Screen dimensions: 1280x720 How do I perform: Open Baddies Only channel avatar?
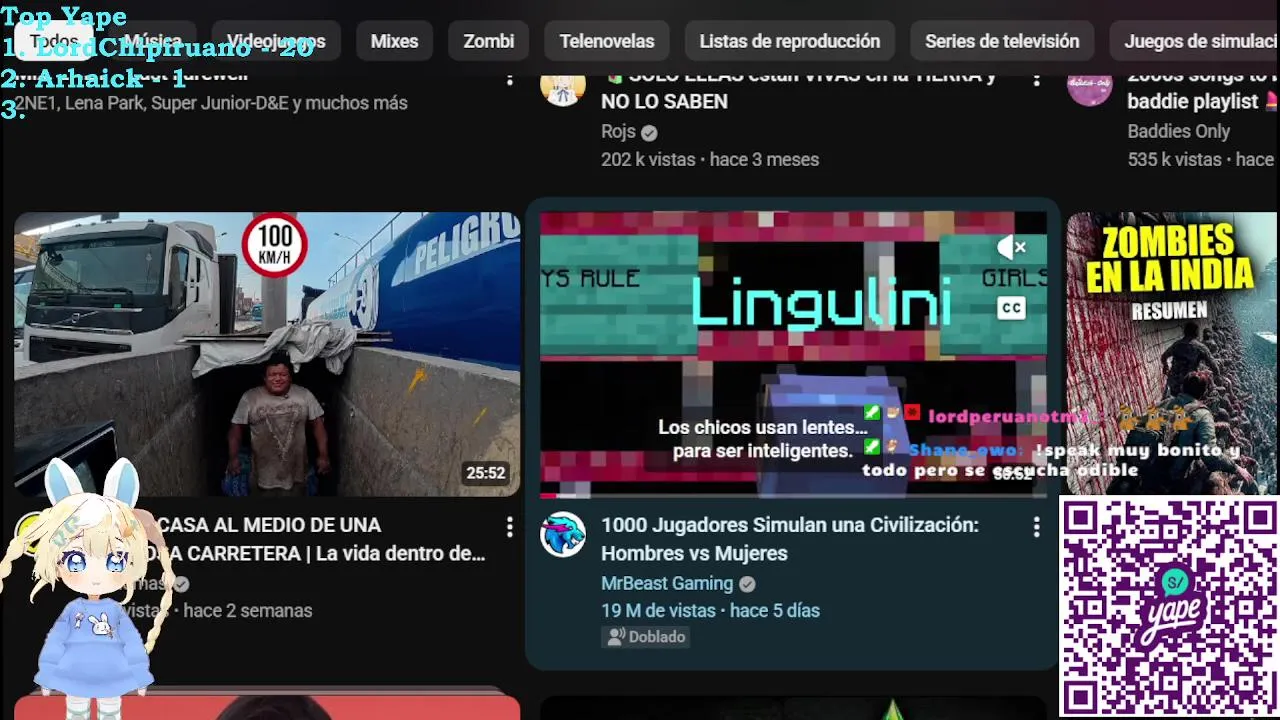[1090, 86]
